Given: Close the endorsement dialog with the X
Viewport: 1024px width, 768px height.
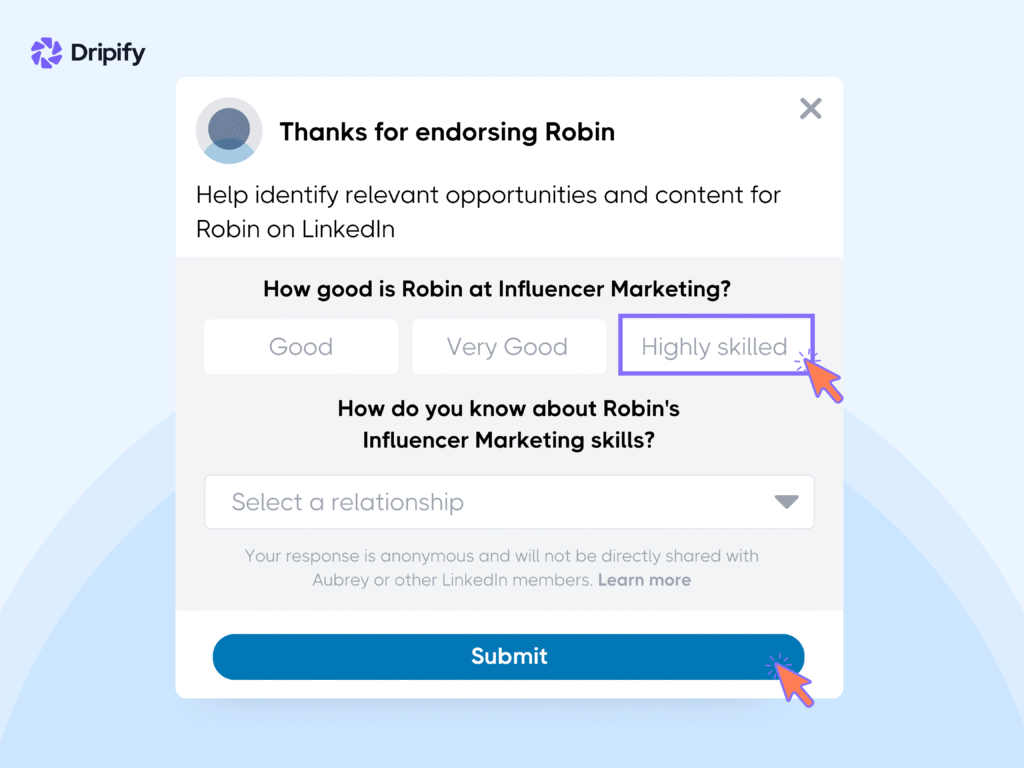Looking at the screenshot, I should point(810,108).
